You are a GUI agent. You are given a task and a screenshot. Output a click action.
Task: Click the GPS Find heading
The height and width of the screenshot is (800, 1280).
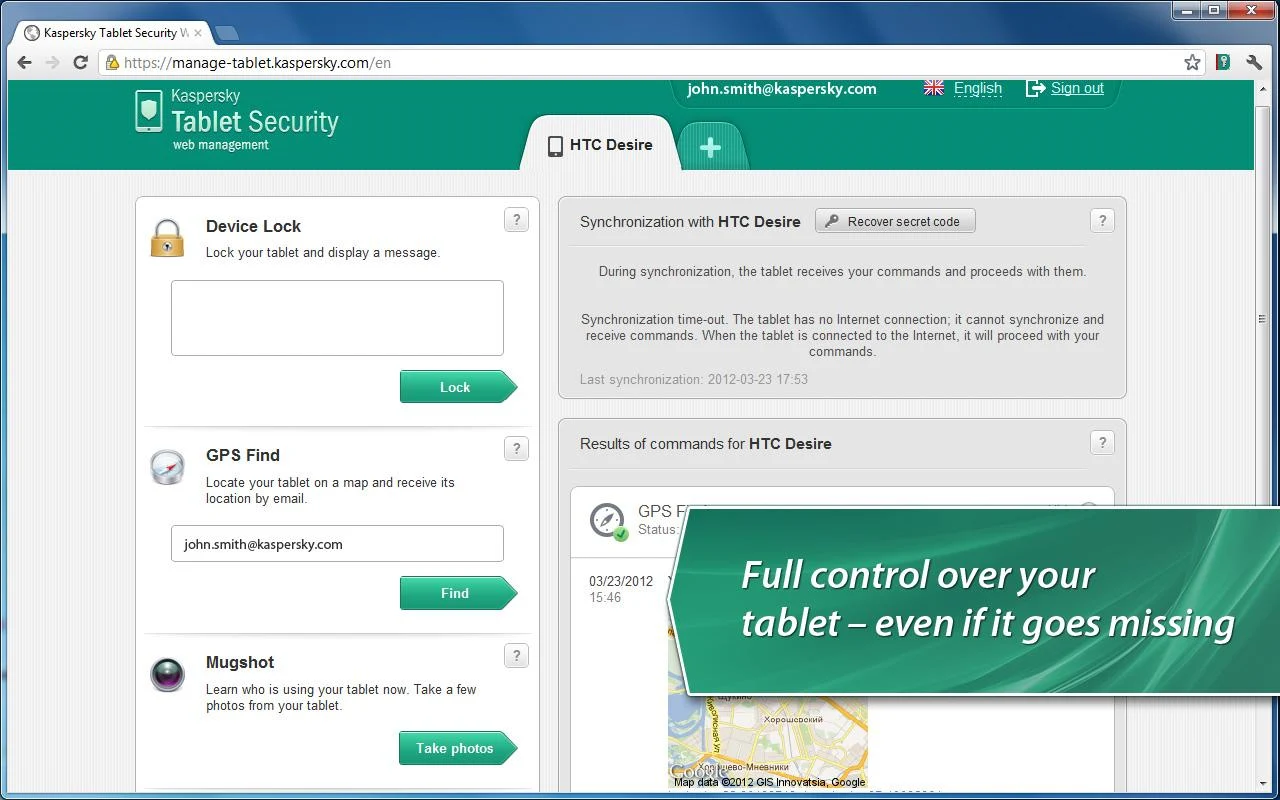click(243, 455)
